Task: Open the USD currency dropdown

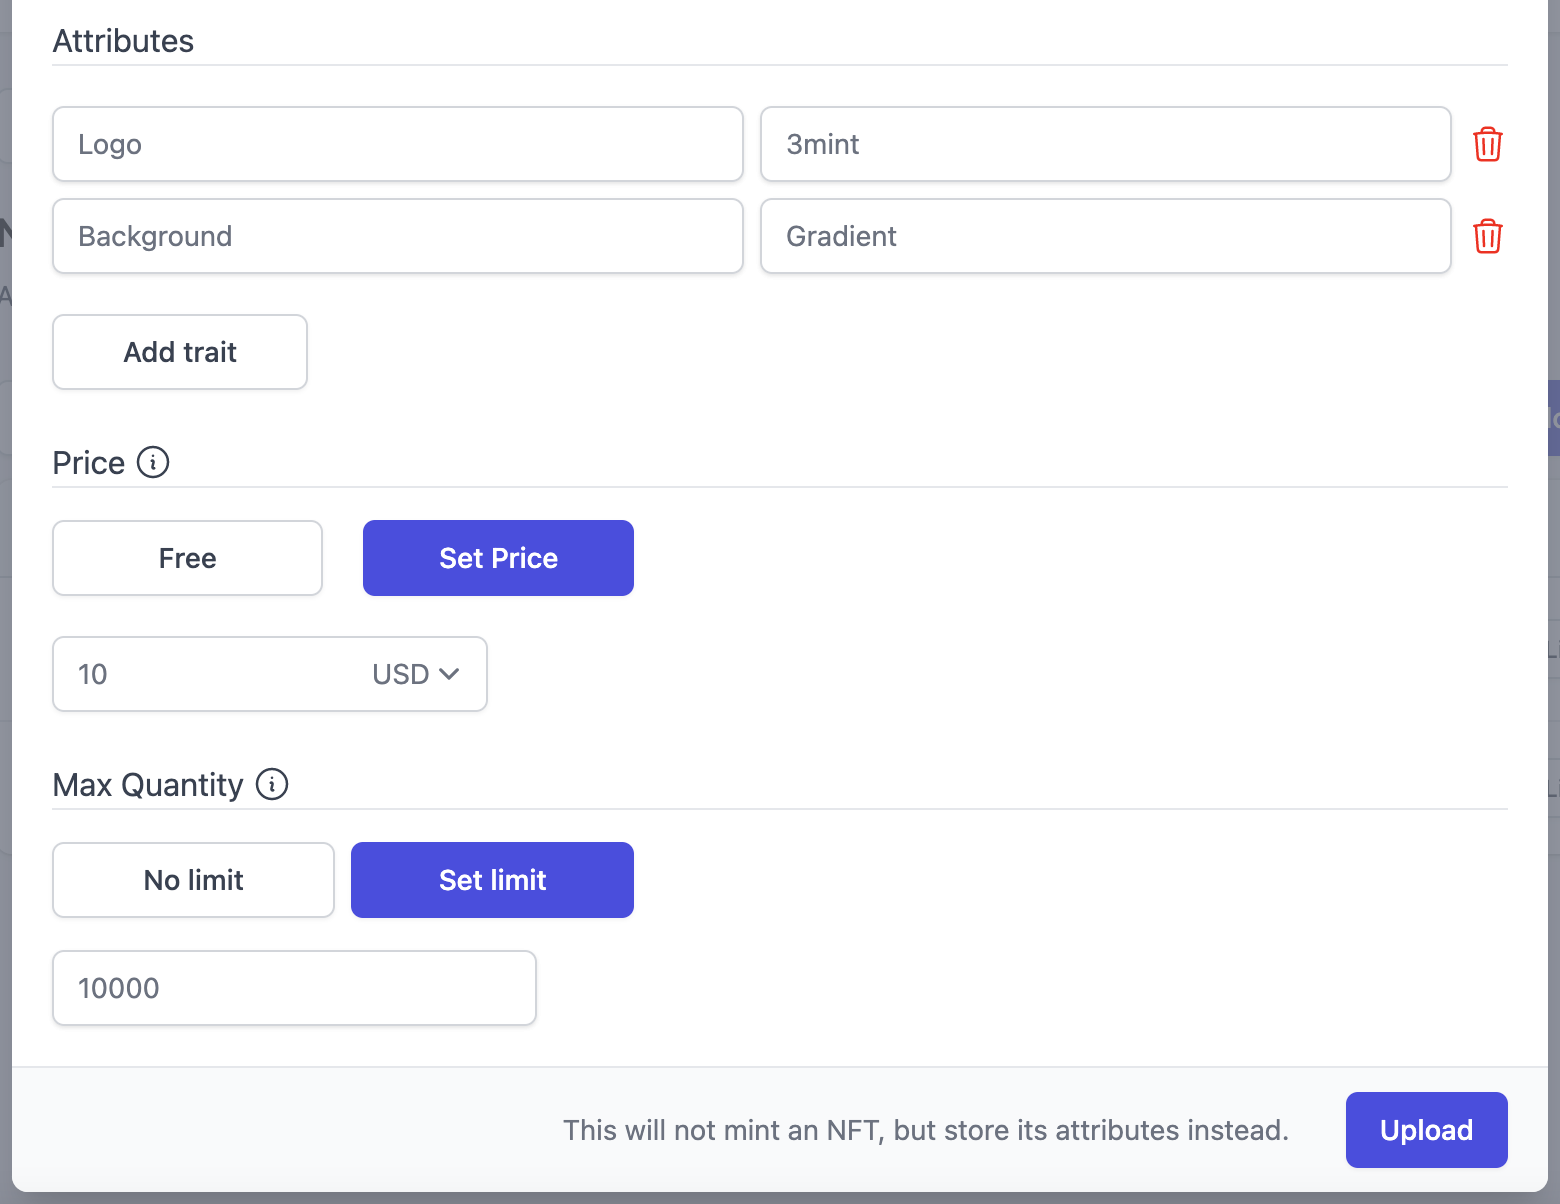Action: point(415,674)
